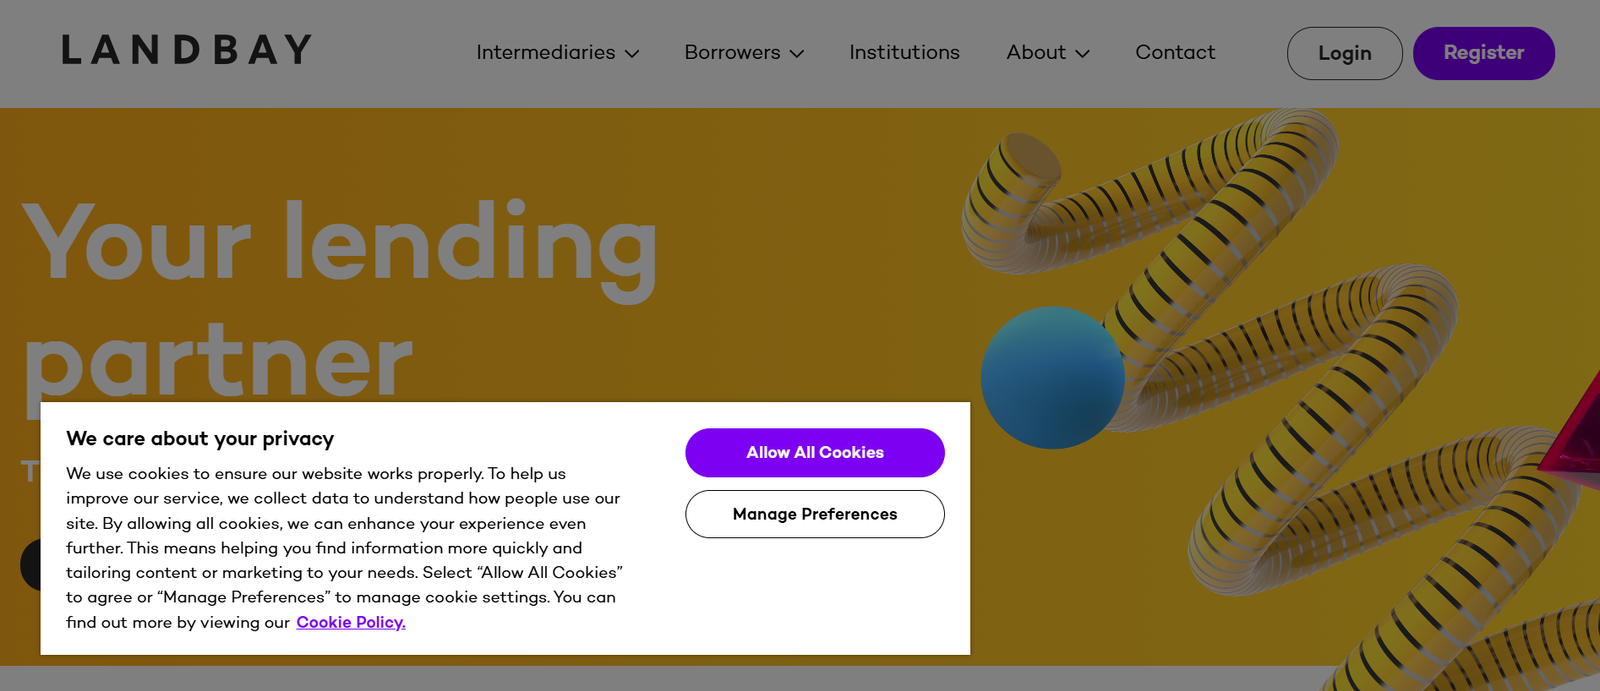This screenshot has height=691, width=1600.
Task: Click the blue sphere graphic
Action: click(1051, 378)
